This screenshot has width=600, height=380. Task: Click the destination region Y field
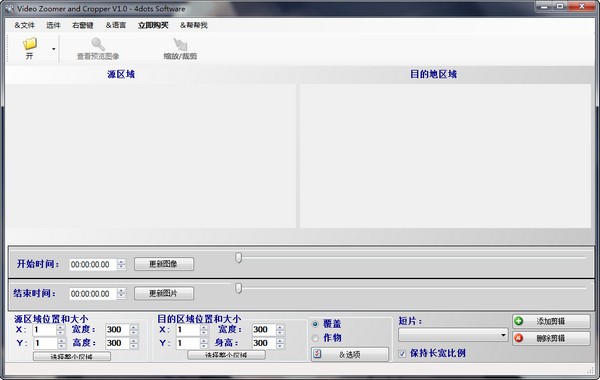click(x=188, y=343)
